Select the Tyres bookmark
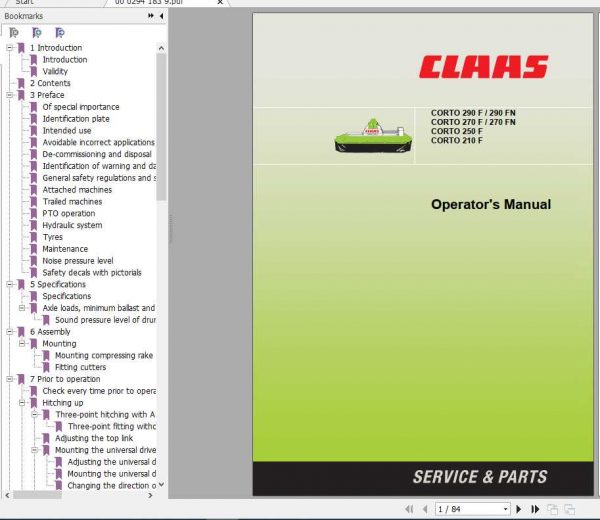The image size is (600, 520). click(52, 237)
